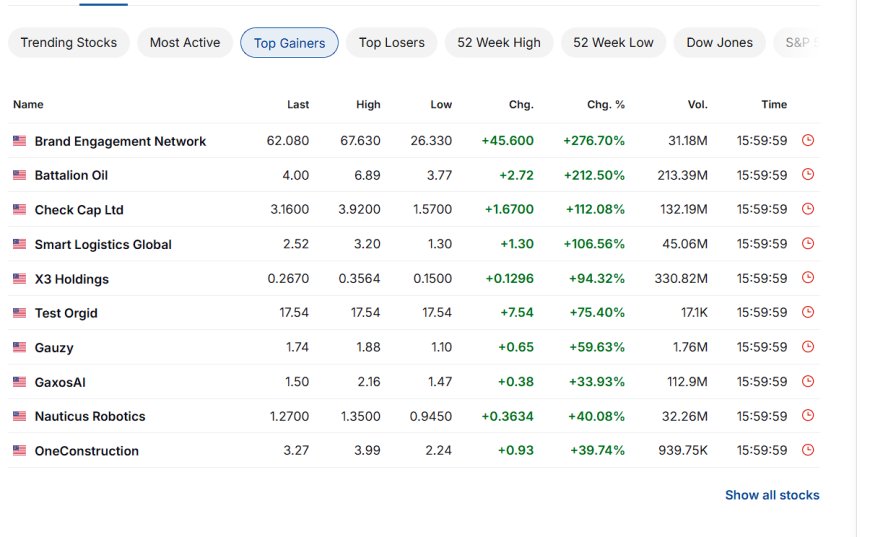Show the 52 Week Low tab
Viewport: 870px width, 537px height.
pos(613,43)
